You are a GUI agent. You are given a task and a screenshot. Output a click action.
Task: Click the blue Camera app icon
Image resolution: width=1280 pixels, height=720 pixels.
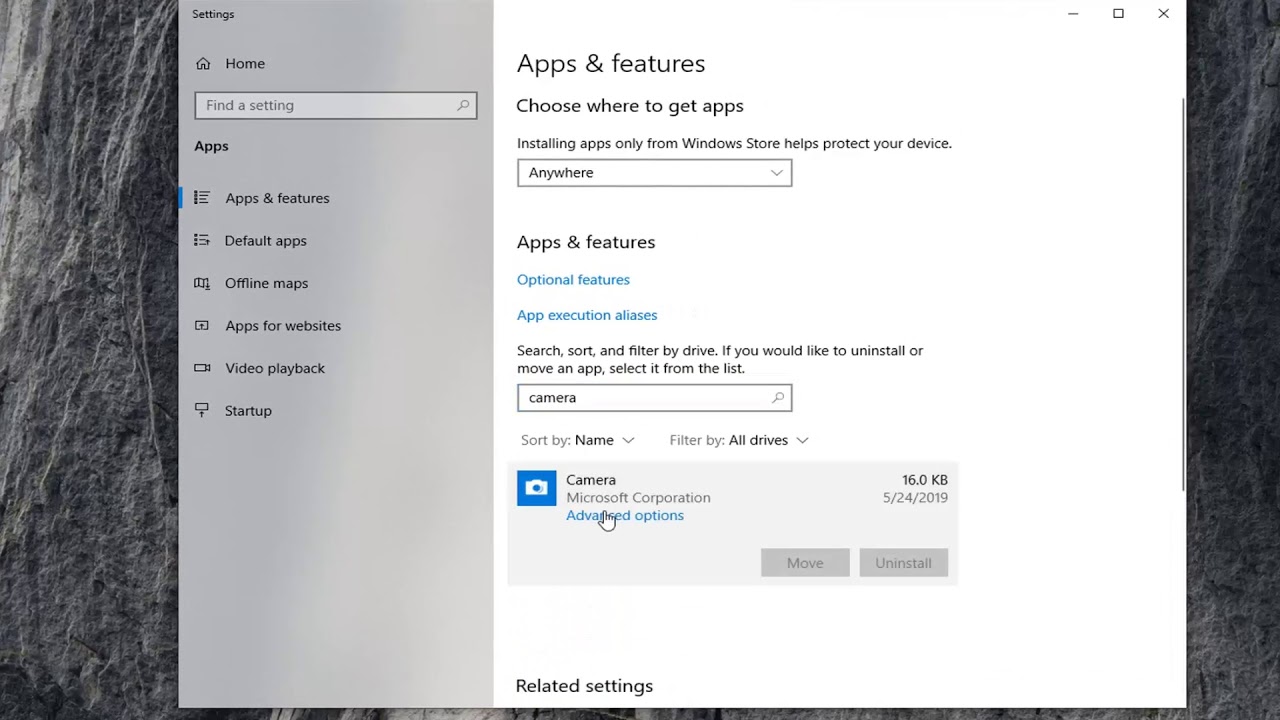point(536,488)
